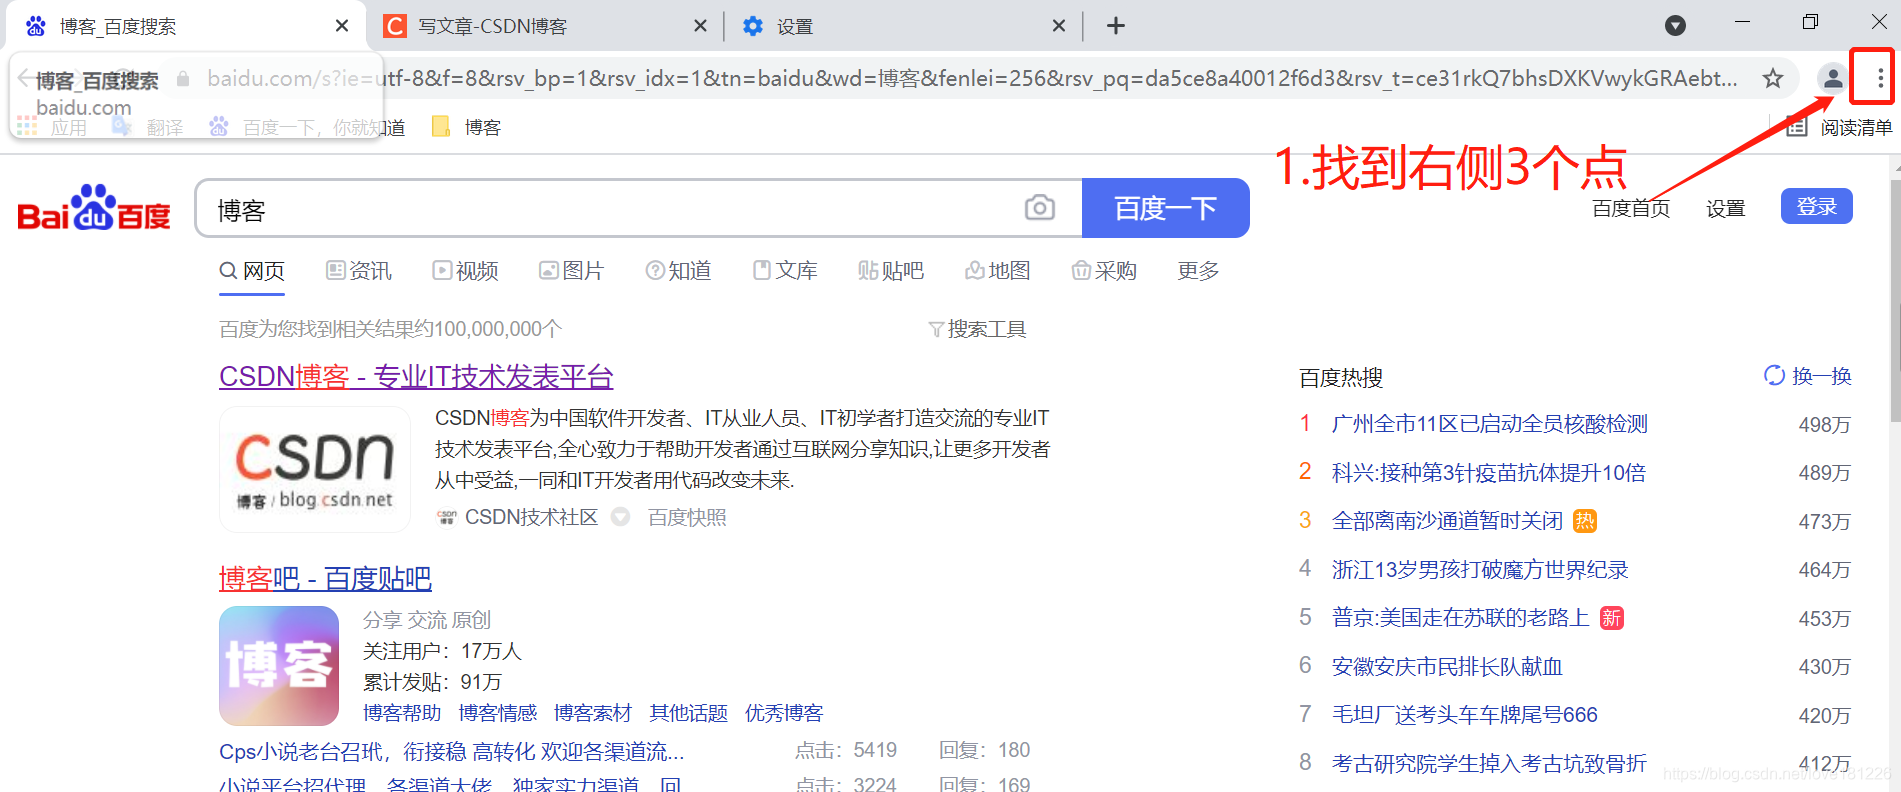This screenshot has height=792, width=1901.
Task: Click the 百度一下 search button
Action: (x=1166, y=208)
